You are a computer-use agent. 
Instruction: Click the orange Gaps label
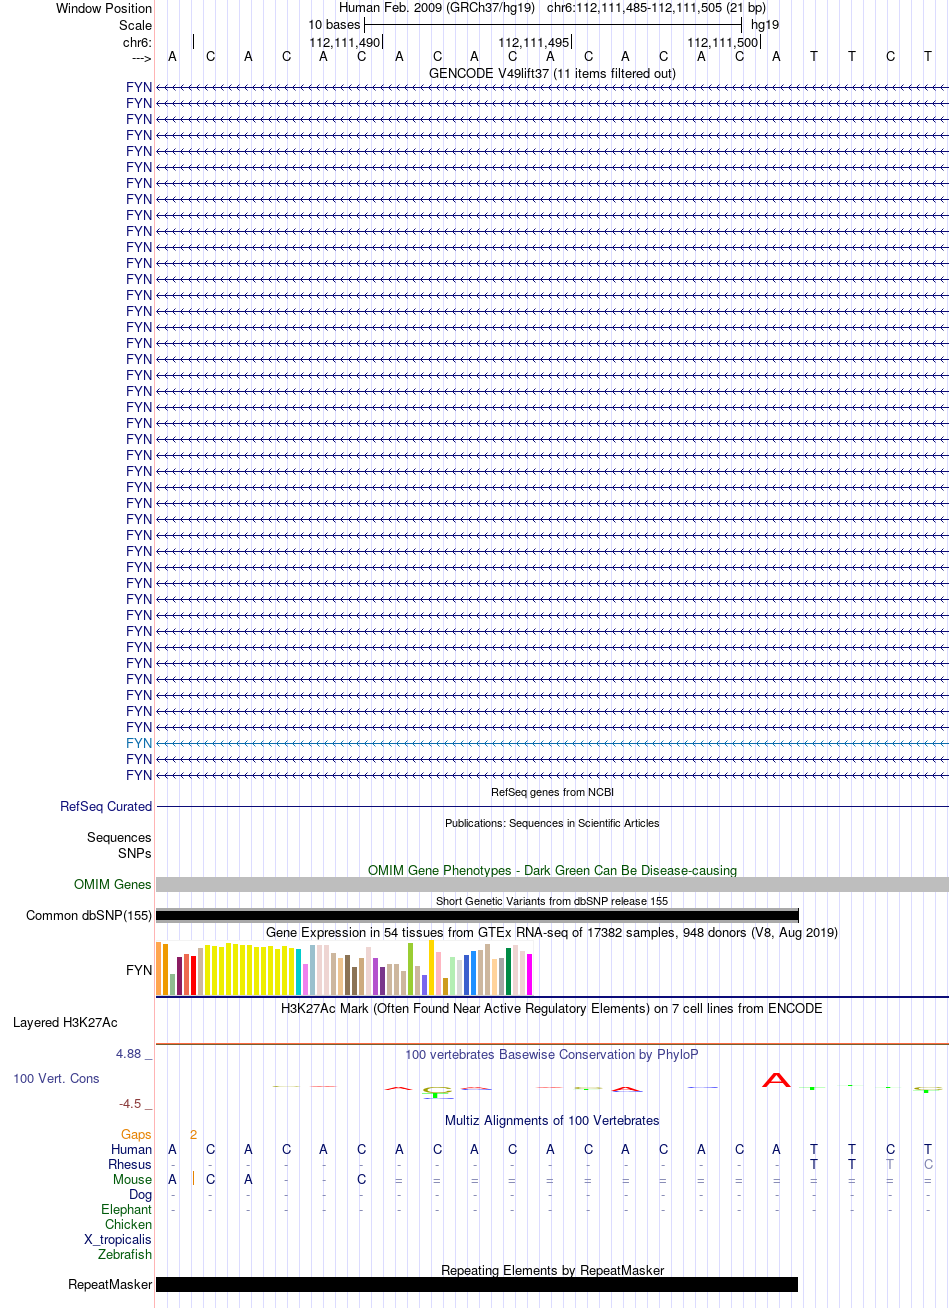pyautogui.click(x=137, y=1134)
